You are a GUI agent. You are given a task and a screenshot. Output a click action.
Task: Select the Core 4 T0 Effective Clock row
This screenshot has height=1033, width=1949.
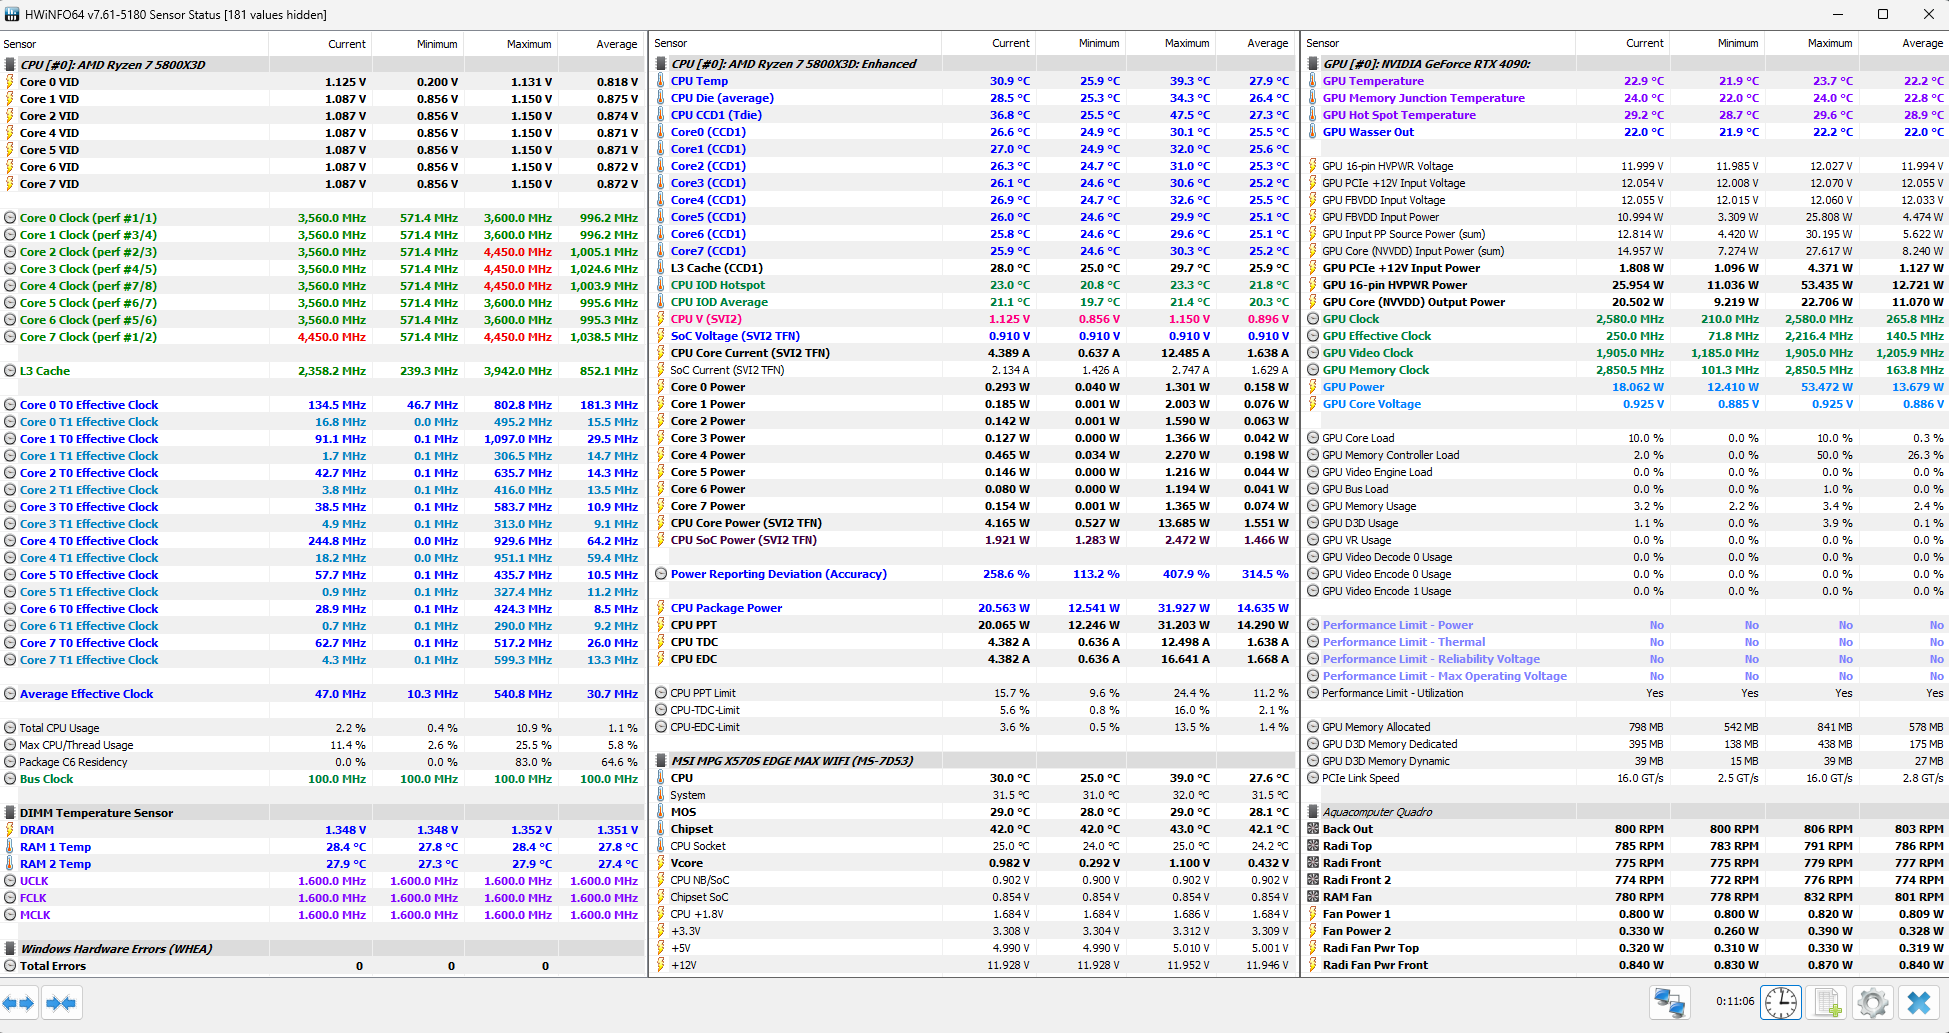(322, 541)
